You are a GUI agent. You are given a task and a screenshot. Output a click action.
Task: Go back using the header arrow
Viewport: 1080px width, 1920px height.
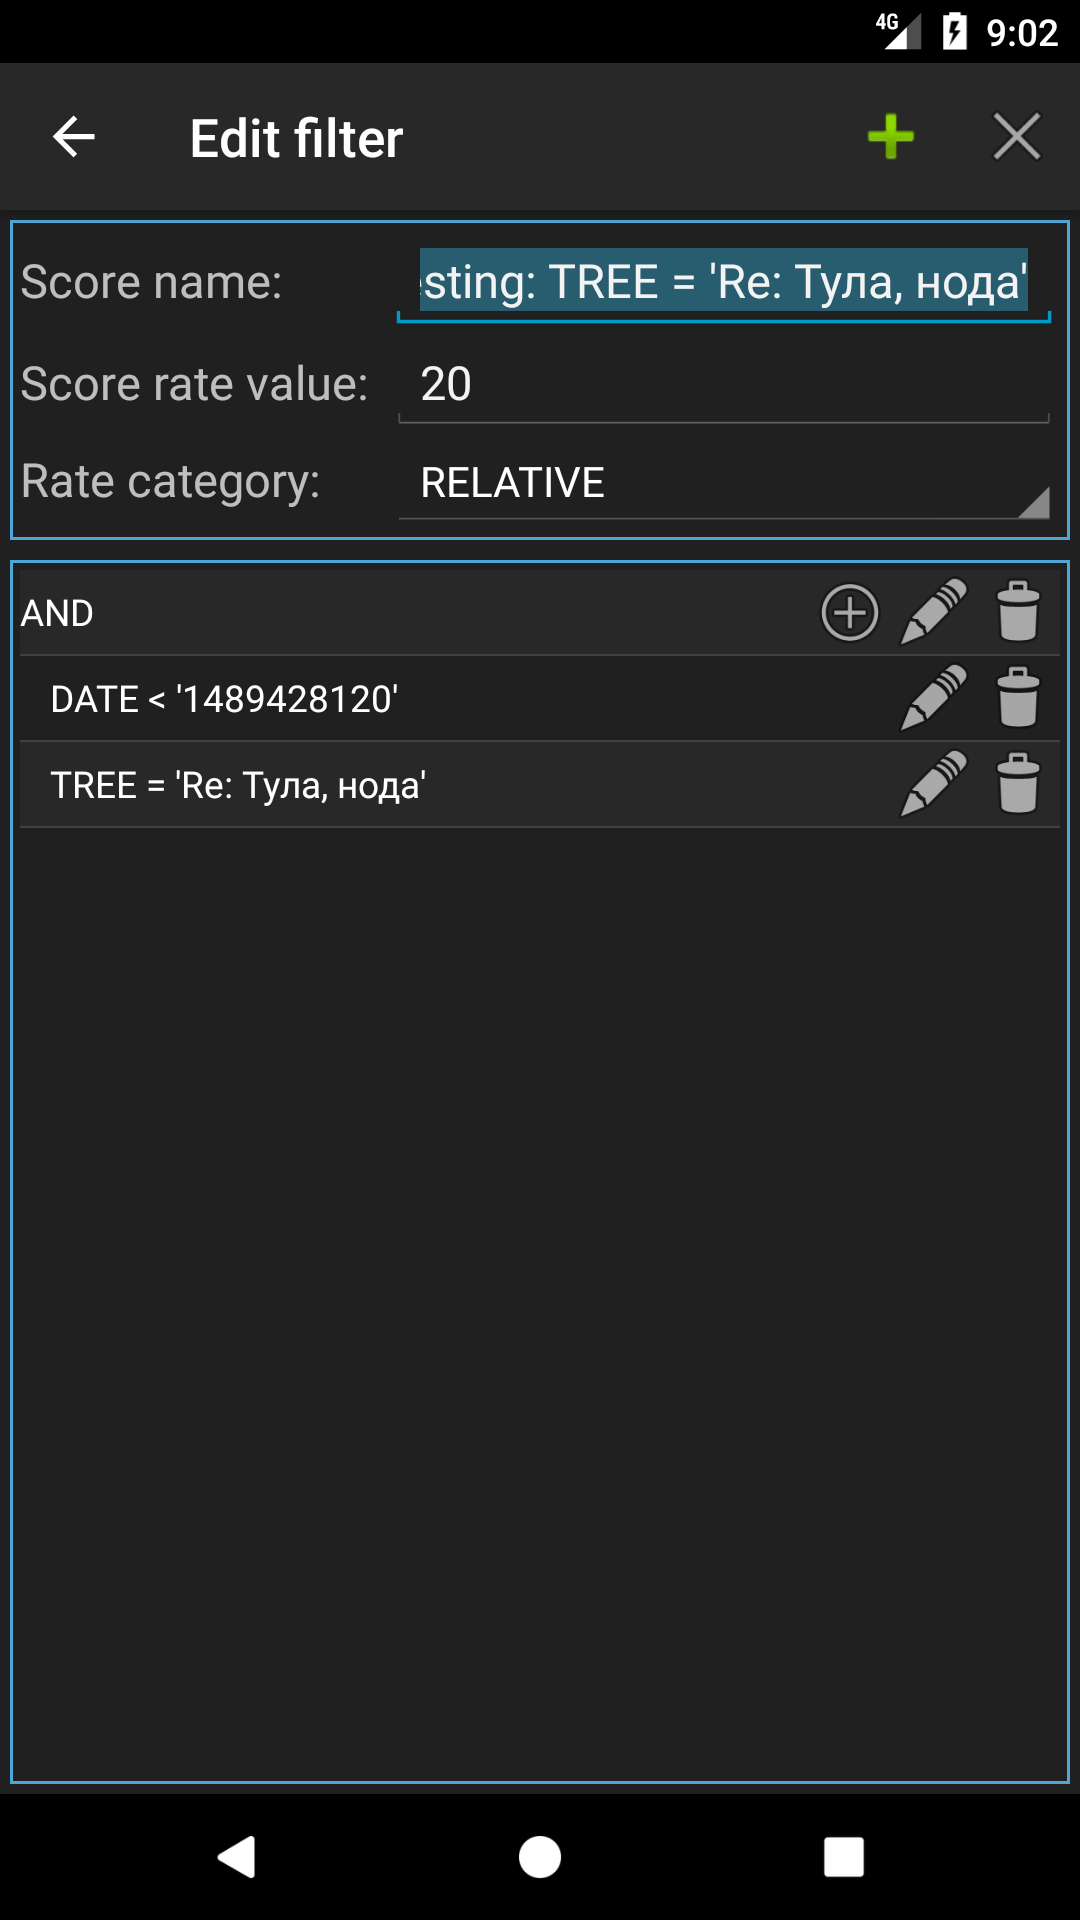[73, 137]
